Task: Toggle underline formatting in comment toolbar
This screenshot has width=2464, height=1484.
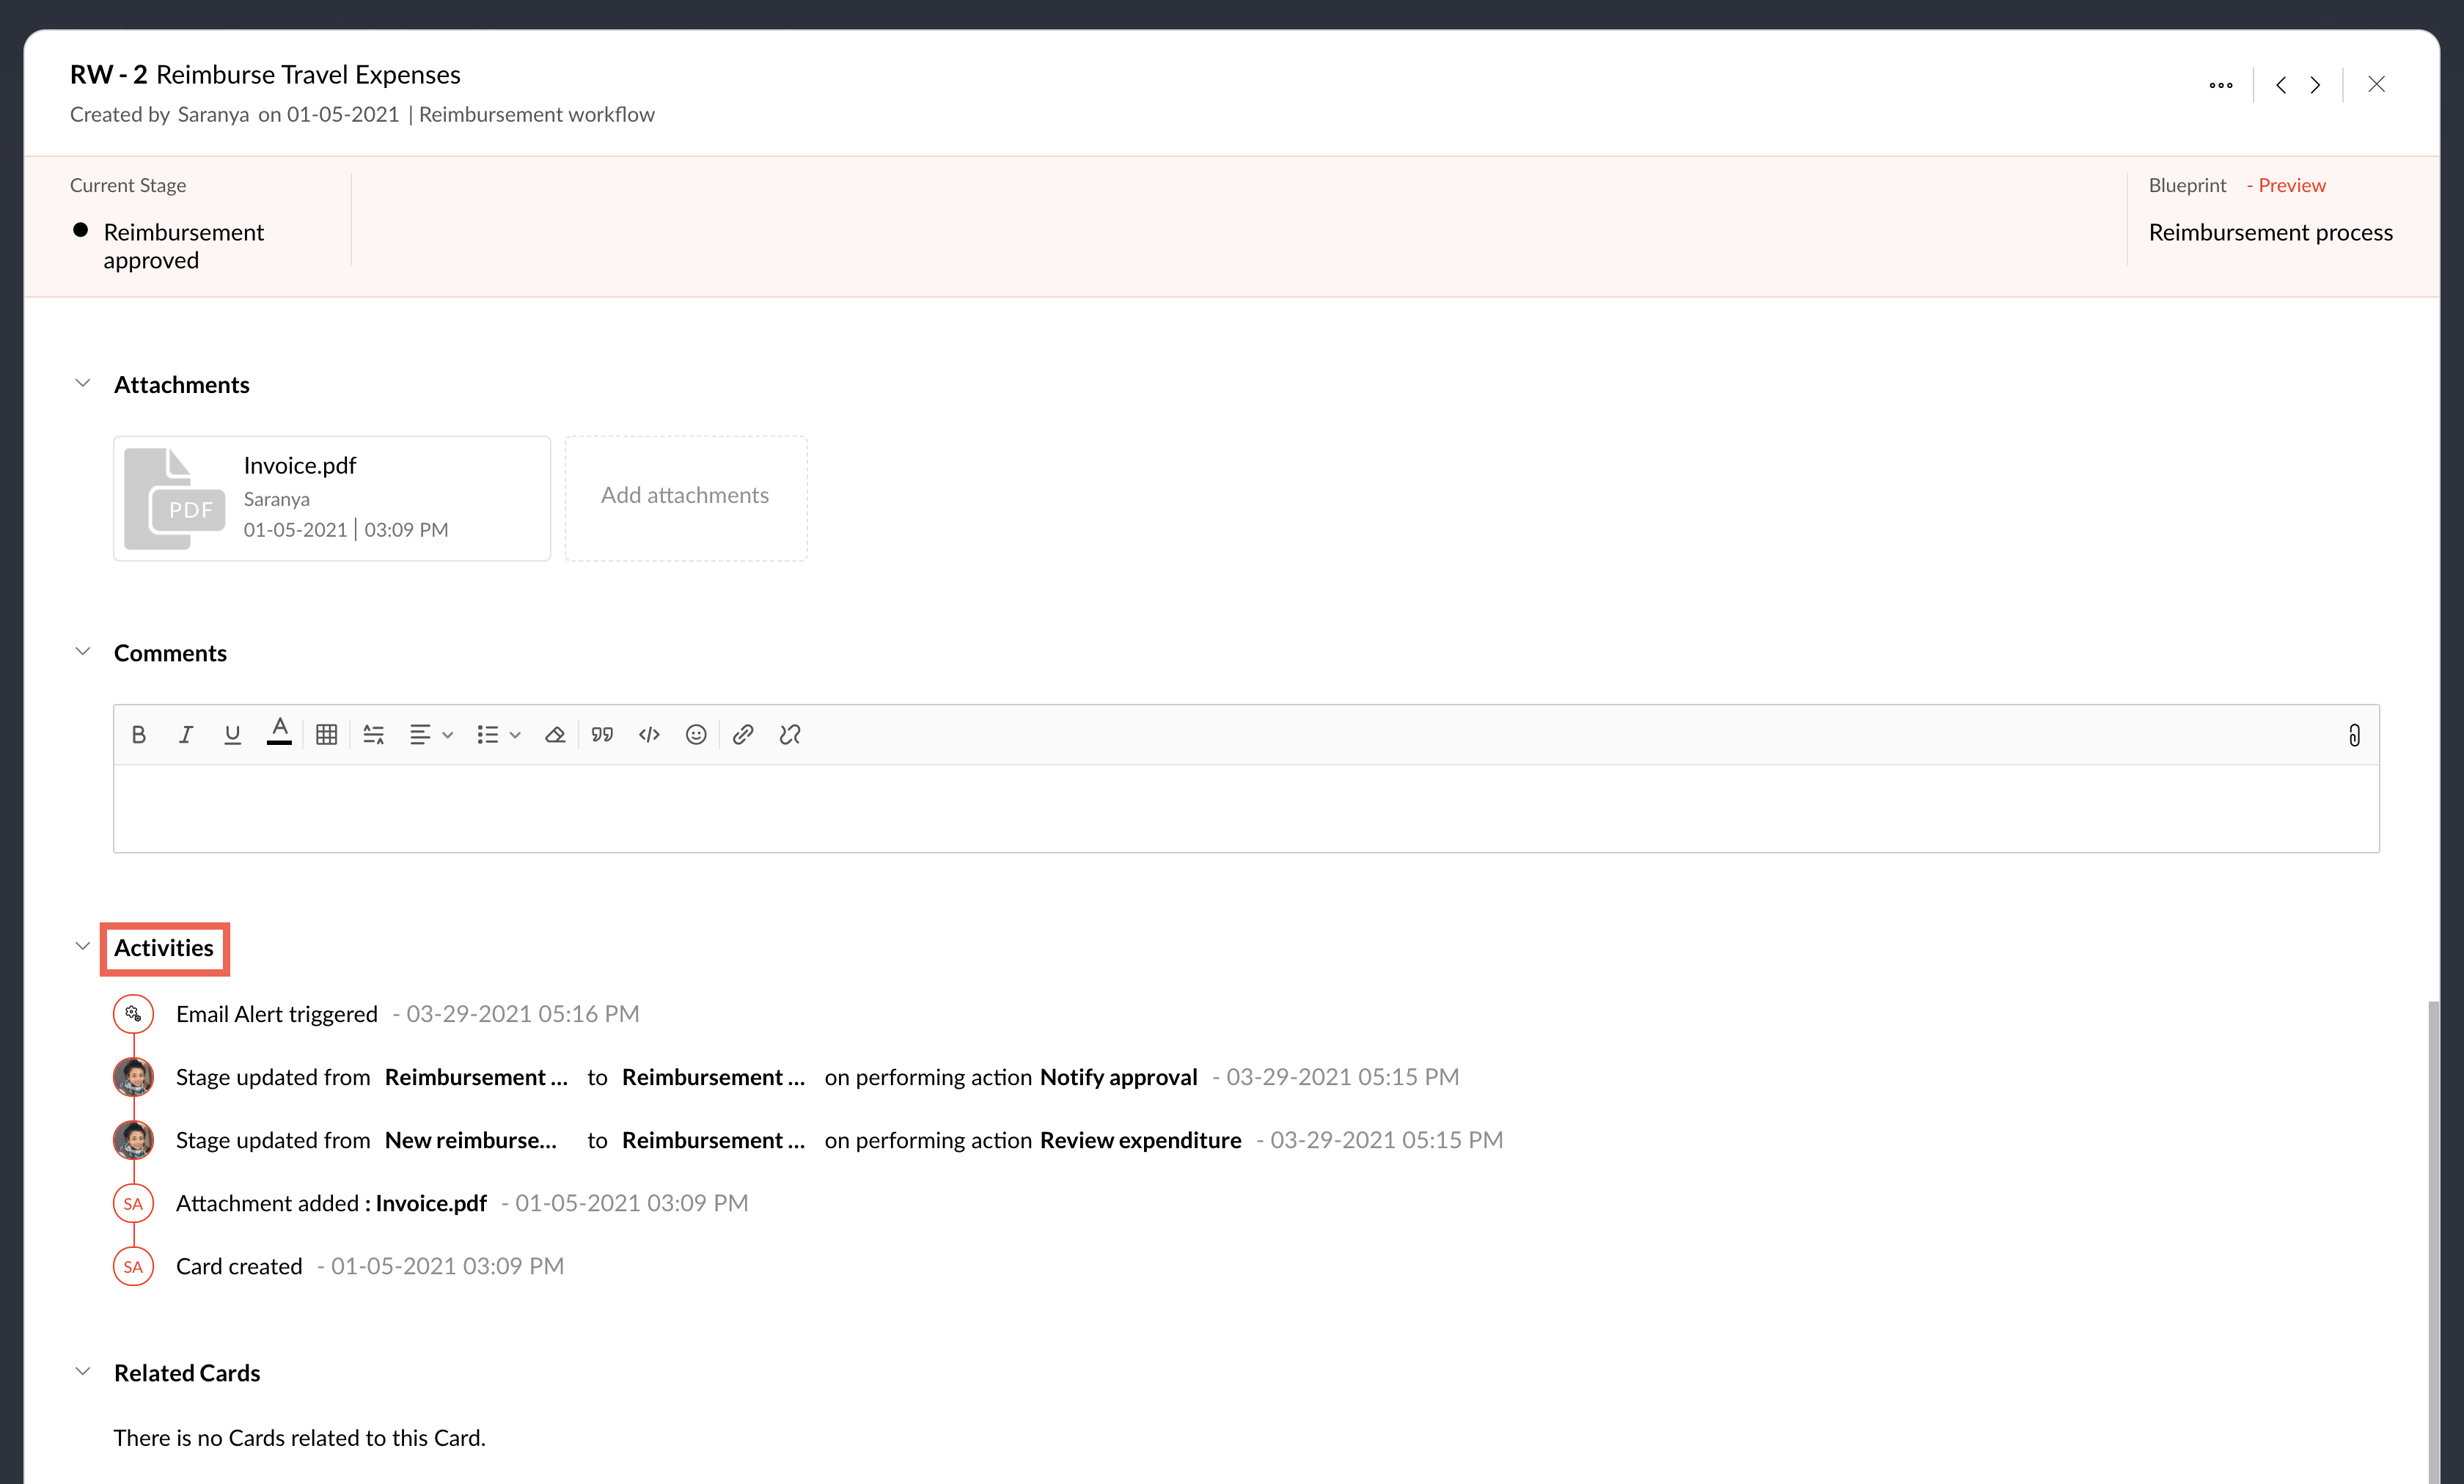Action: pos(232,735)
